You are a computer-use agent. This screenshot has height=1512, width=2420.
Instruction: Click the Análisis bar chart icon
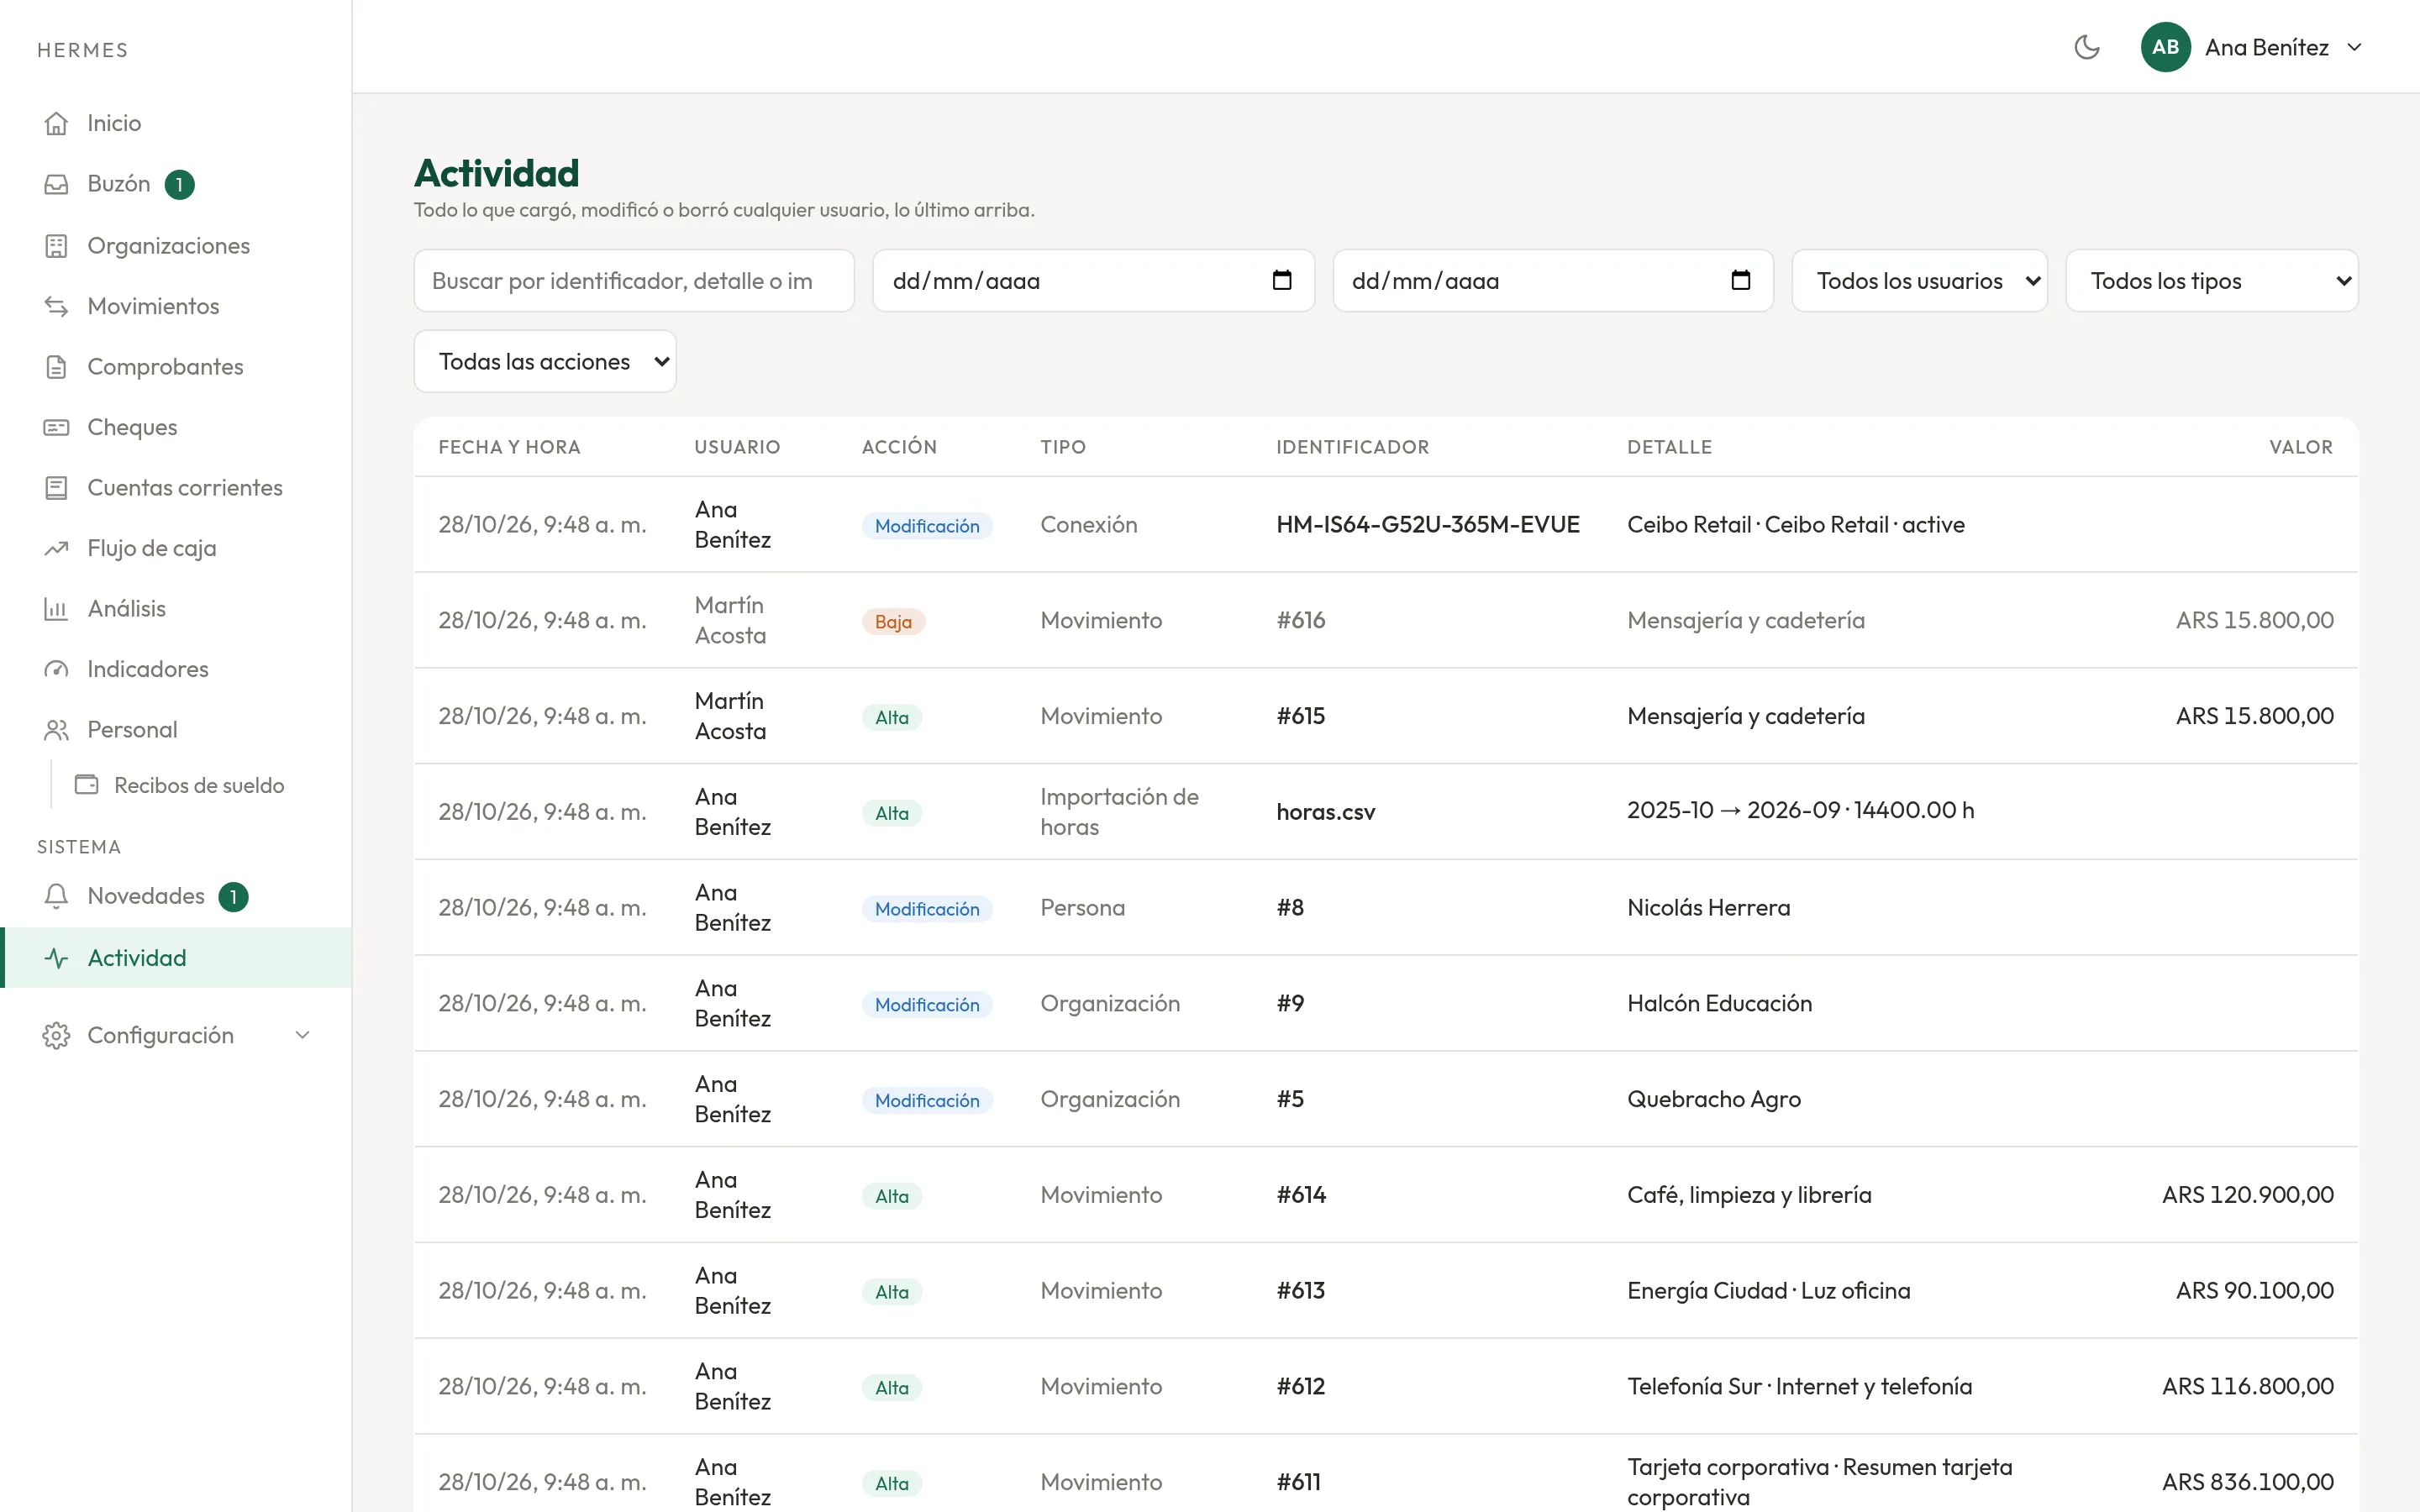56,609
